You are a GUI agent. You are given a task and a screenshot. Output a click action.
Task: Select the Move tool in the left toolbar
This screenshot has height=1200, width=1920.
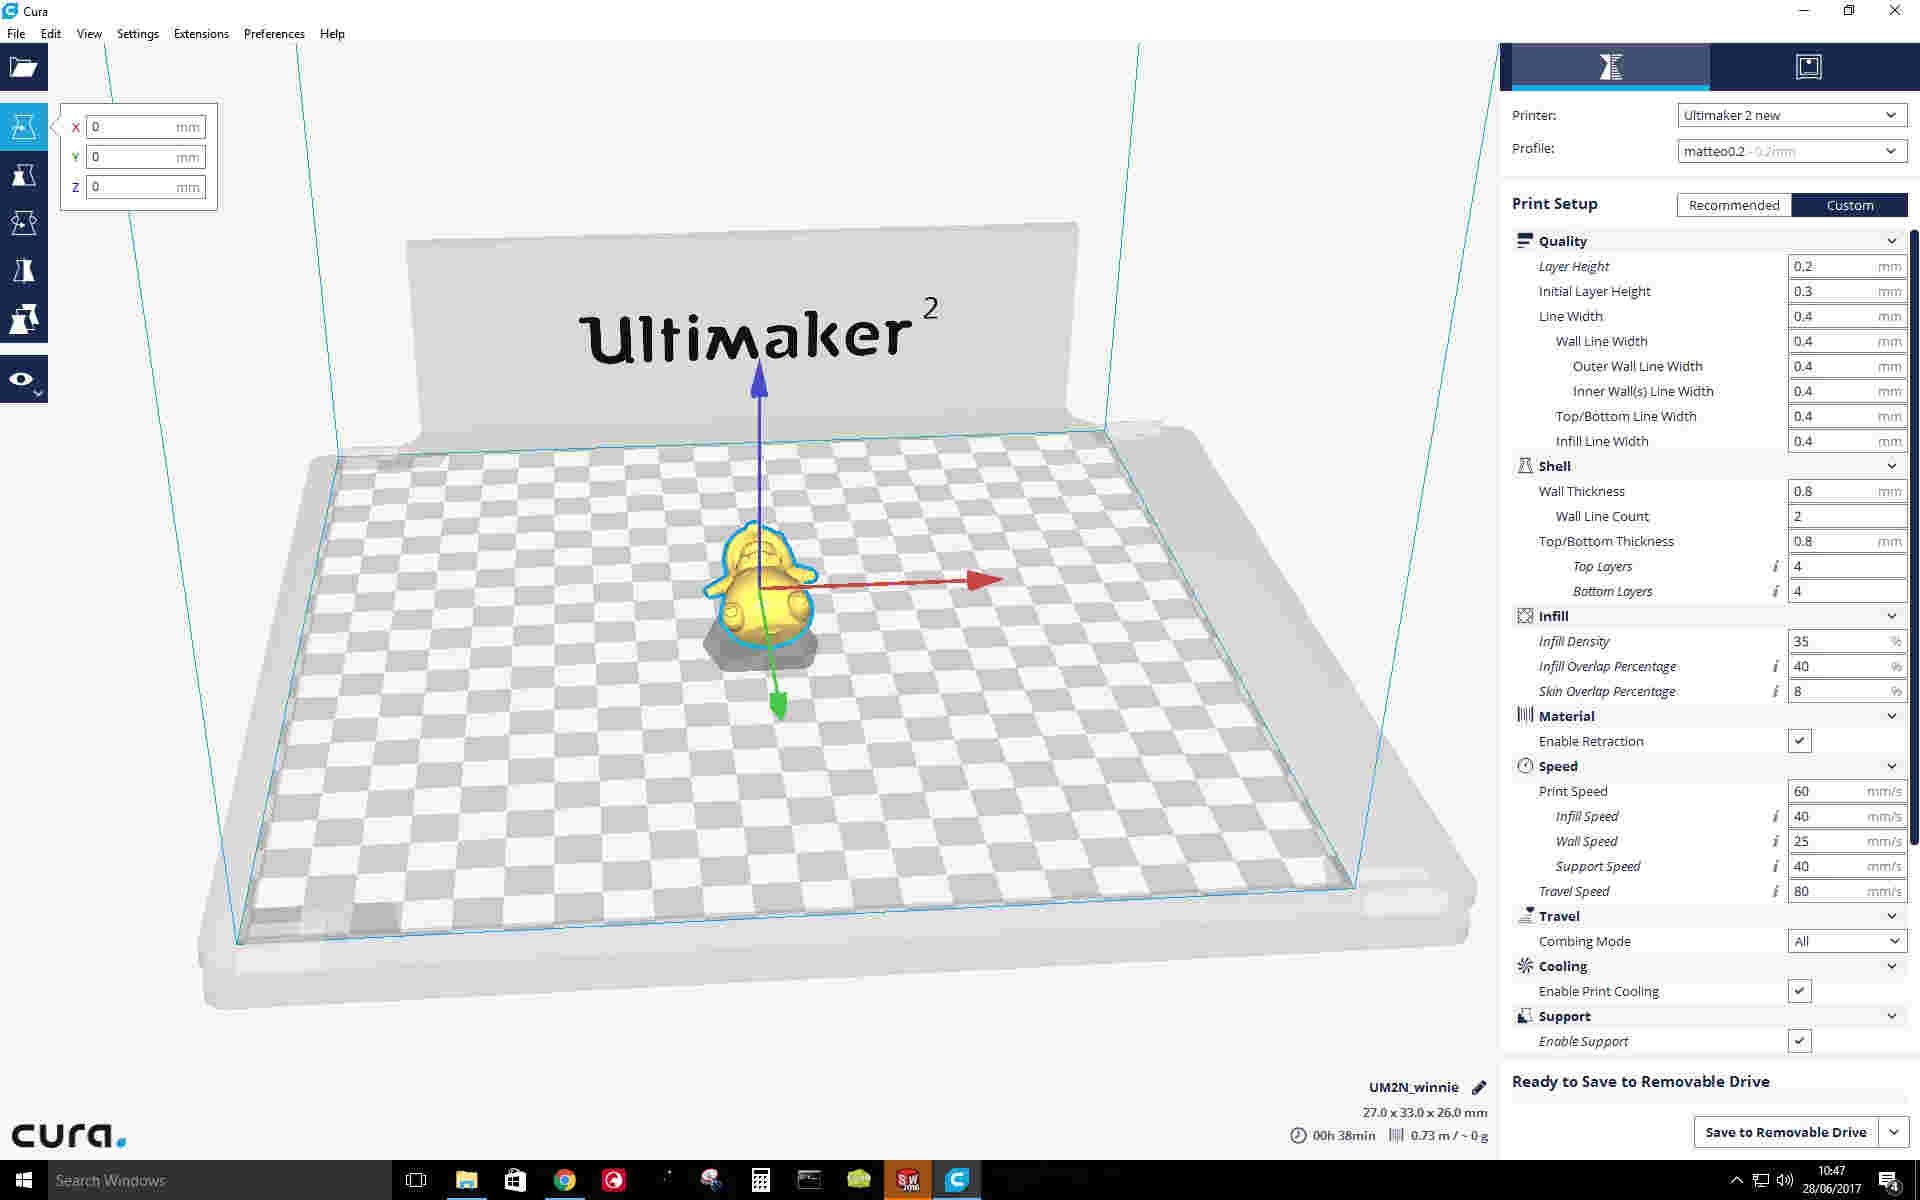24,127
